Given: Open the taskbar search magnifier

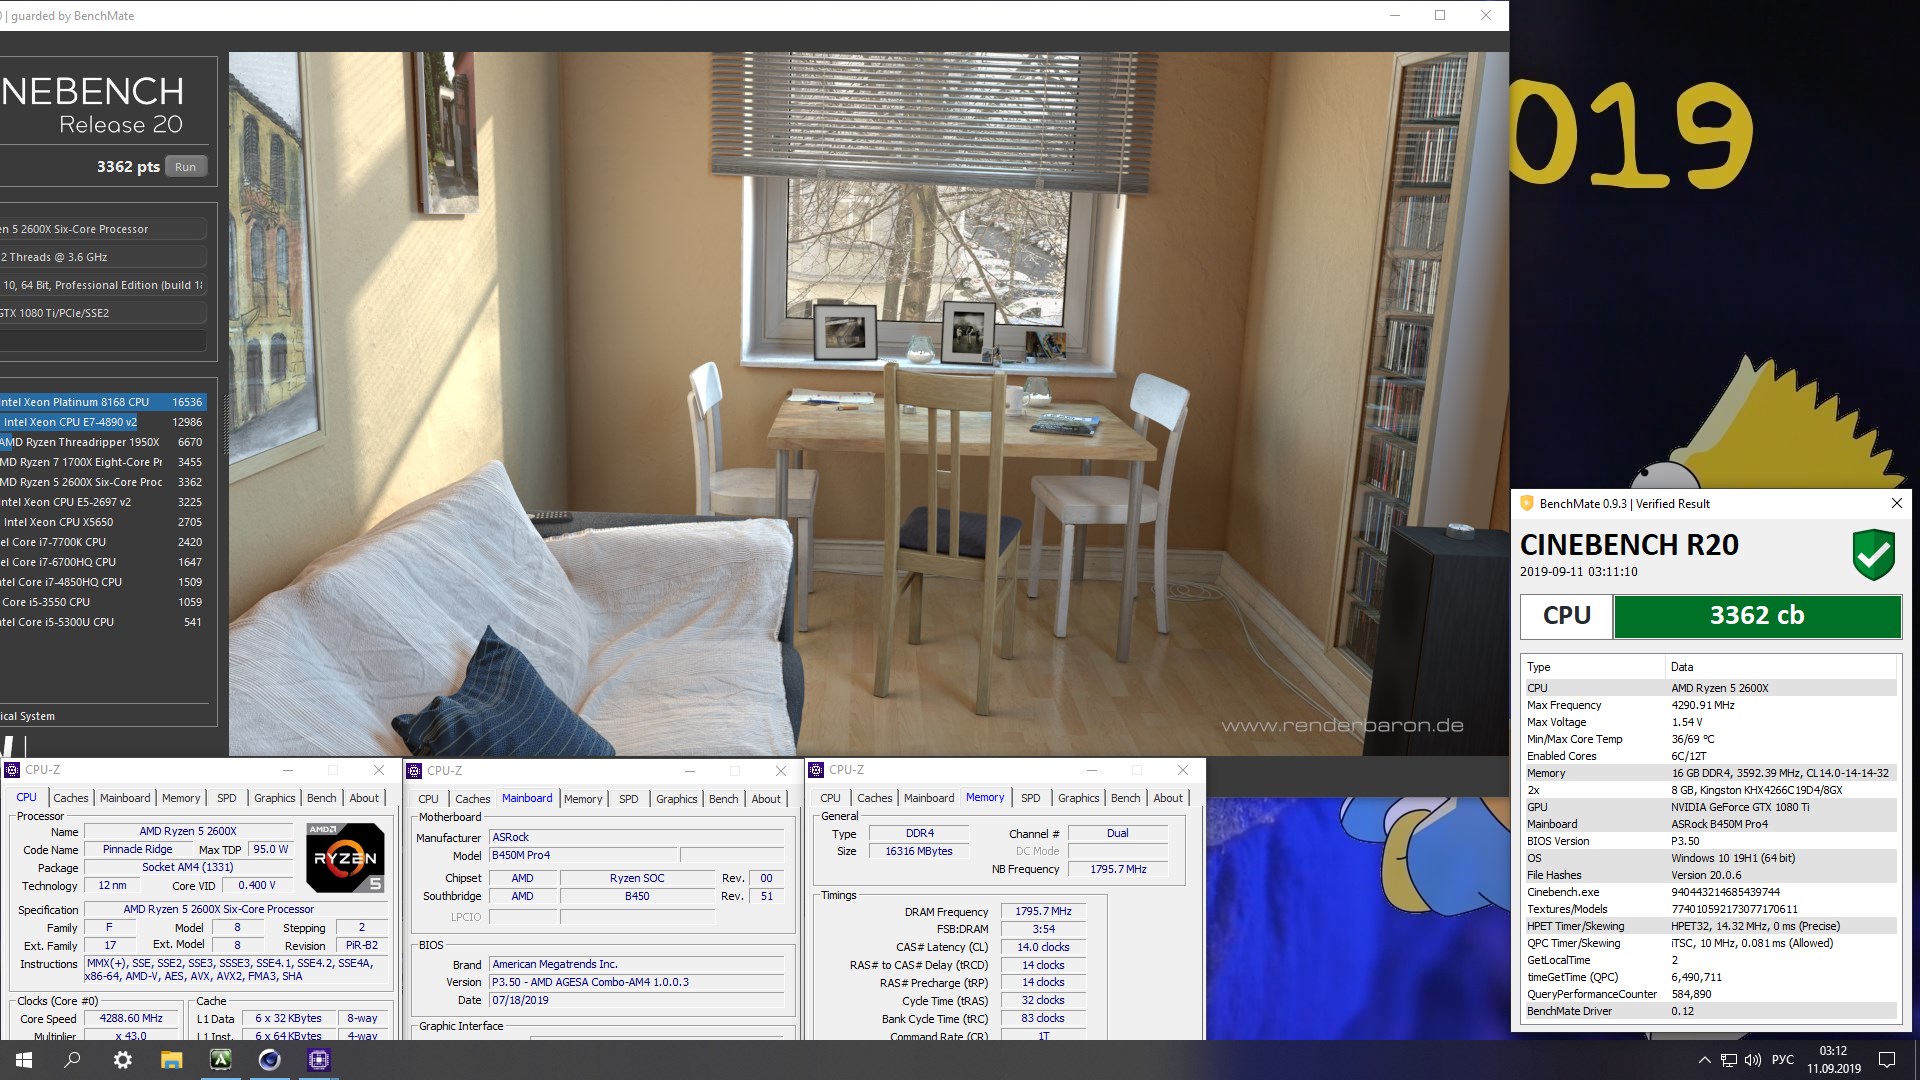Looking at the screenshot, I should (x=72, y=1060).
